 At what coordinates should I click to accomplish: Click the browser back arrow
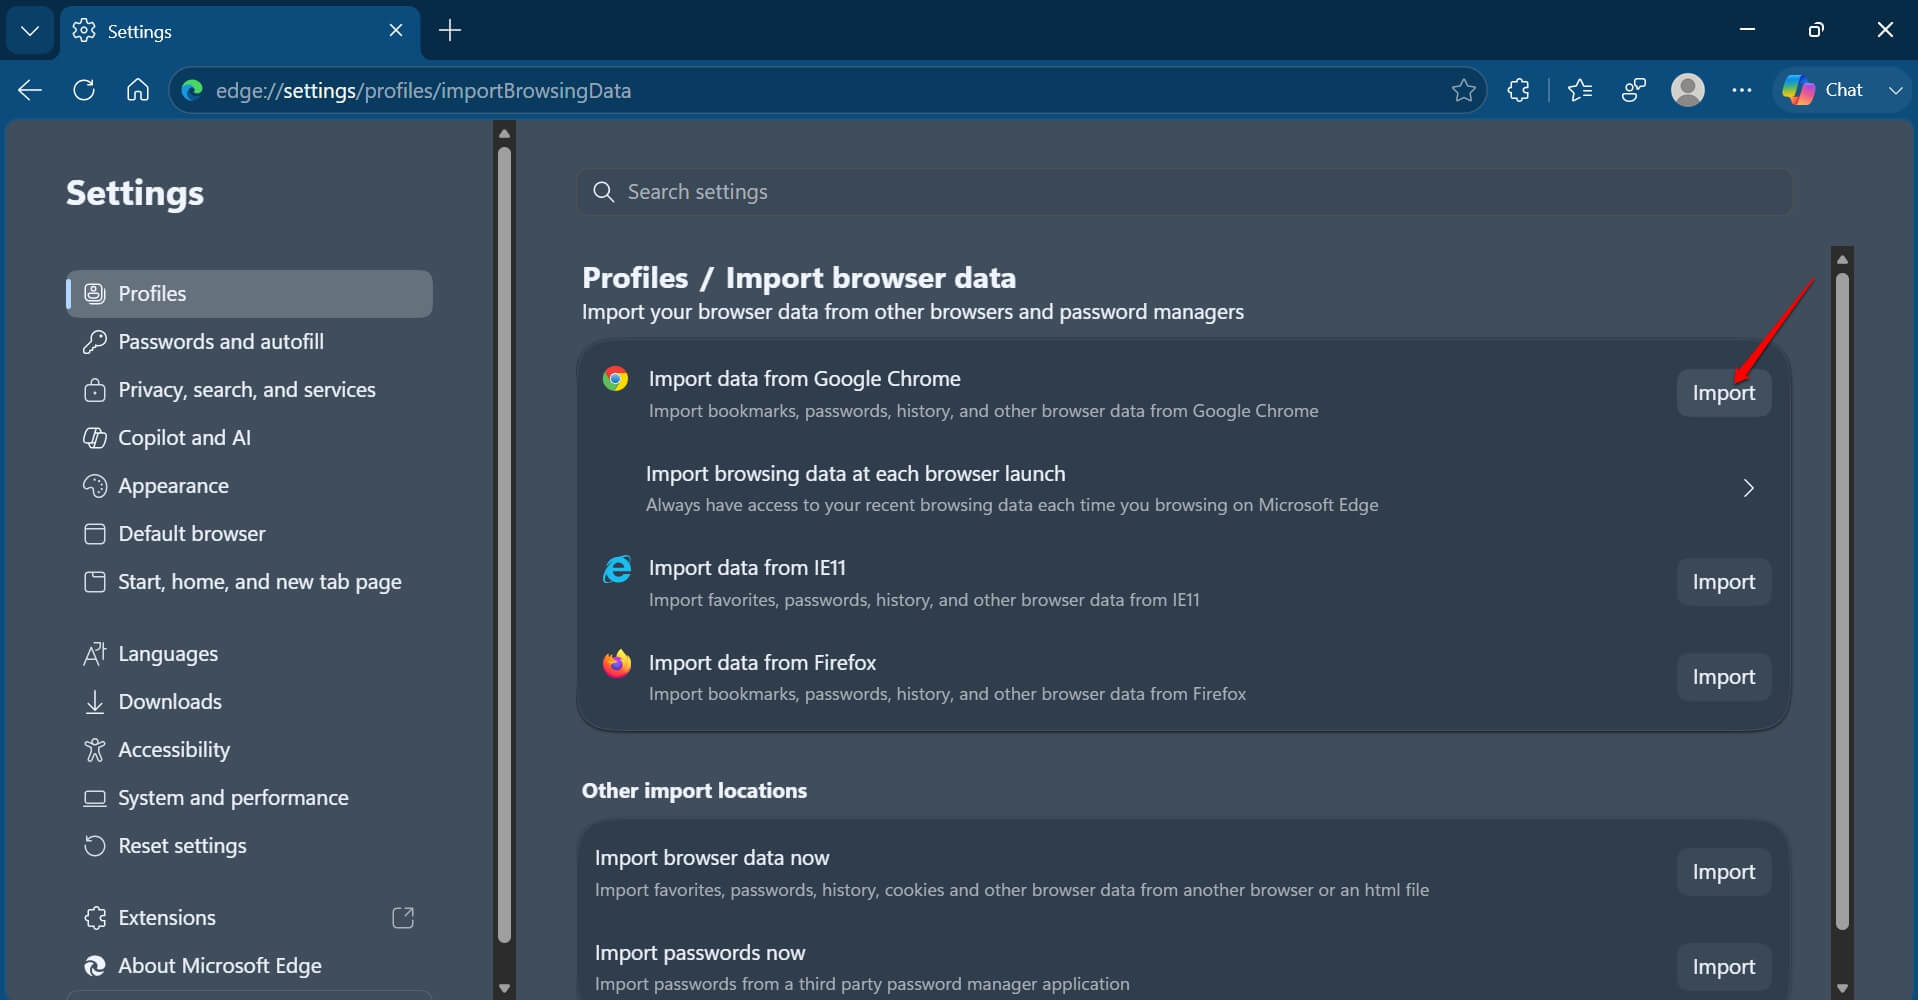coord(30,91)
